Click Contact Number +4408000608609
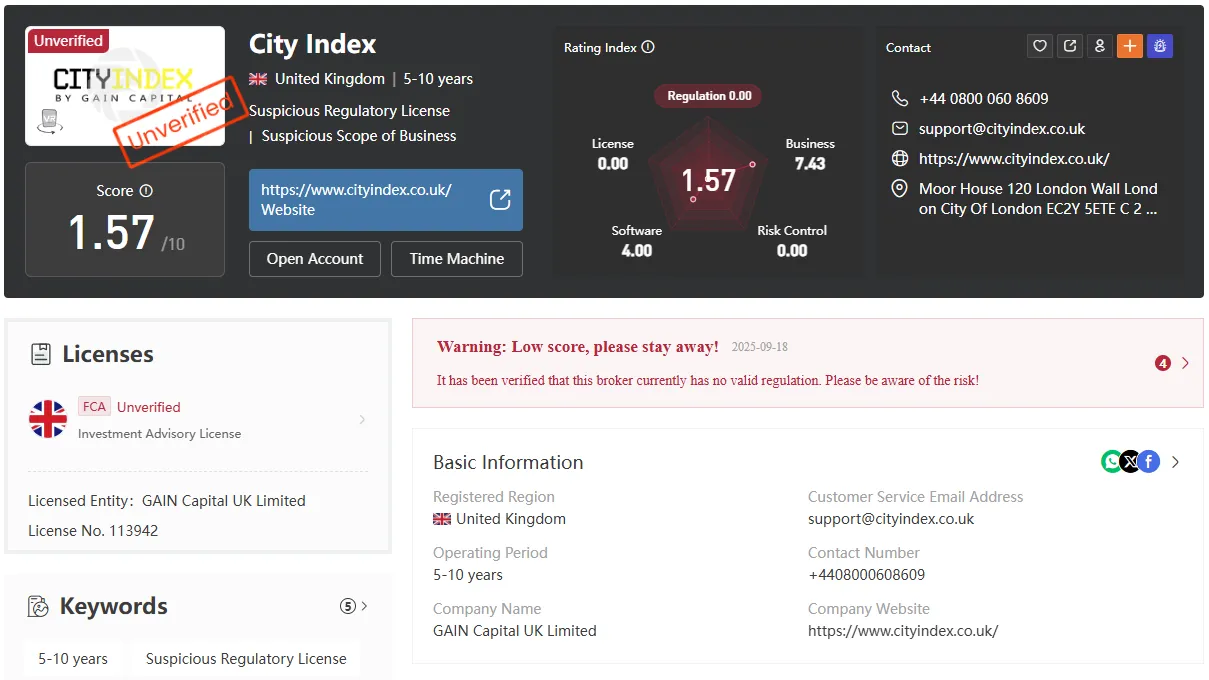 coord(866,574)
